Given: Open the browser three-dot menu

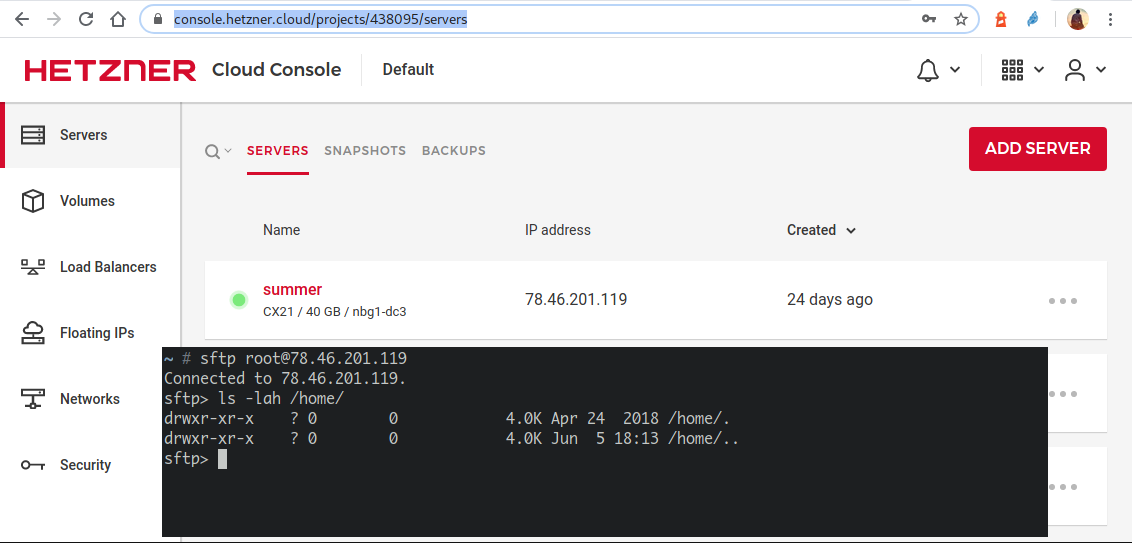Looking at the screenshot, I should pyautogui.click(x=1110, y=19).
